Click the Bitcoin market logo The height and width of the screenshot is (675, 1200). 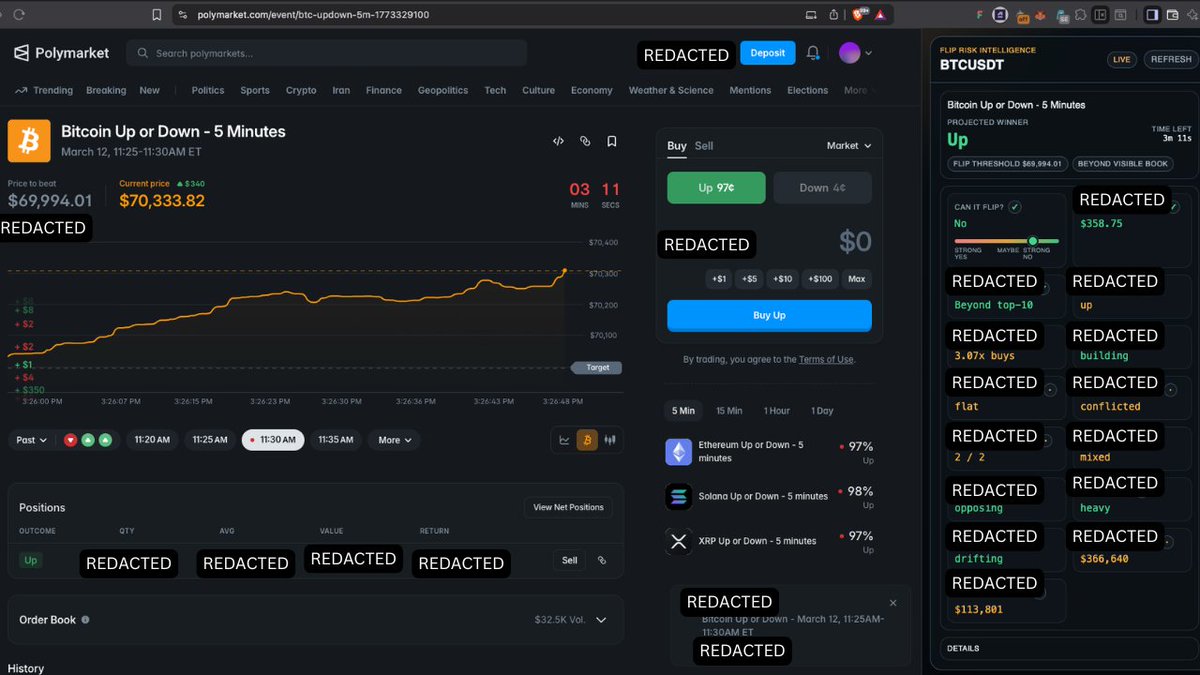(29, 141)
